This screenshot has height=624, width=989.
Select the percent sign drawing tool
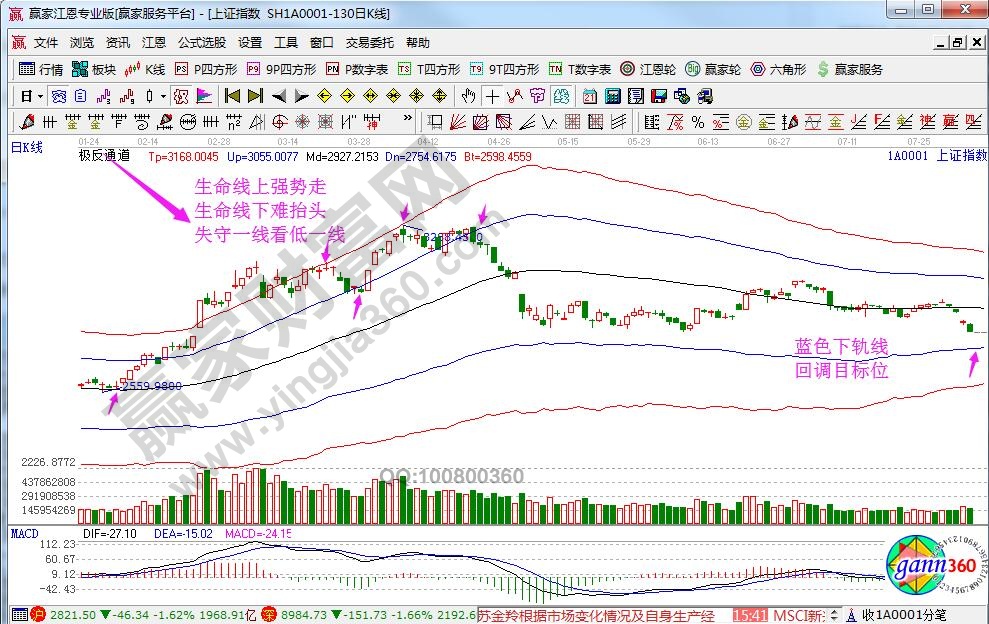coord(697,122)
